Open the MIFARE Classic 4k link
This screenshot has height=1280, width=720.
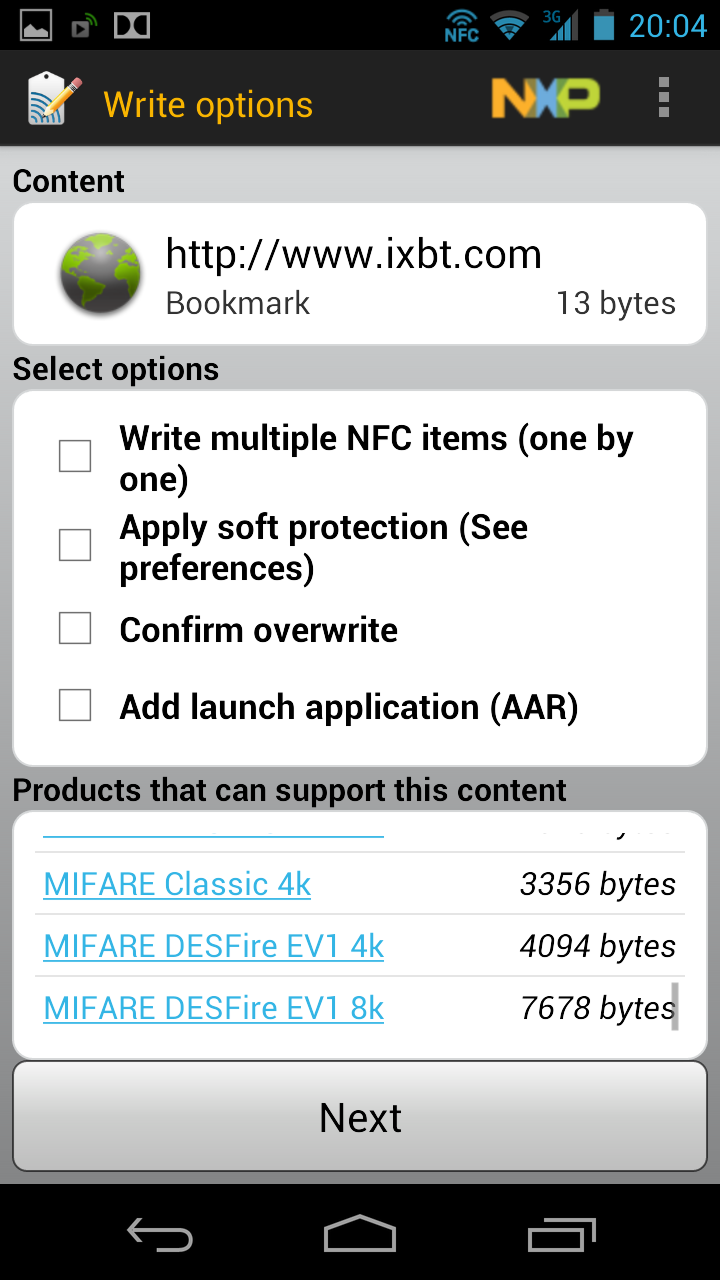coord(178,884)
